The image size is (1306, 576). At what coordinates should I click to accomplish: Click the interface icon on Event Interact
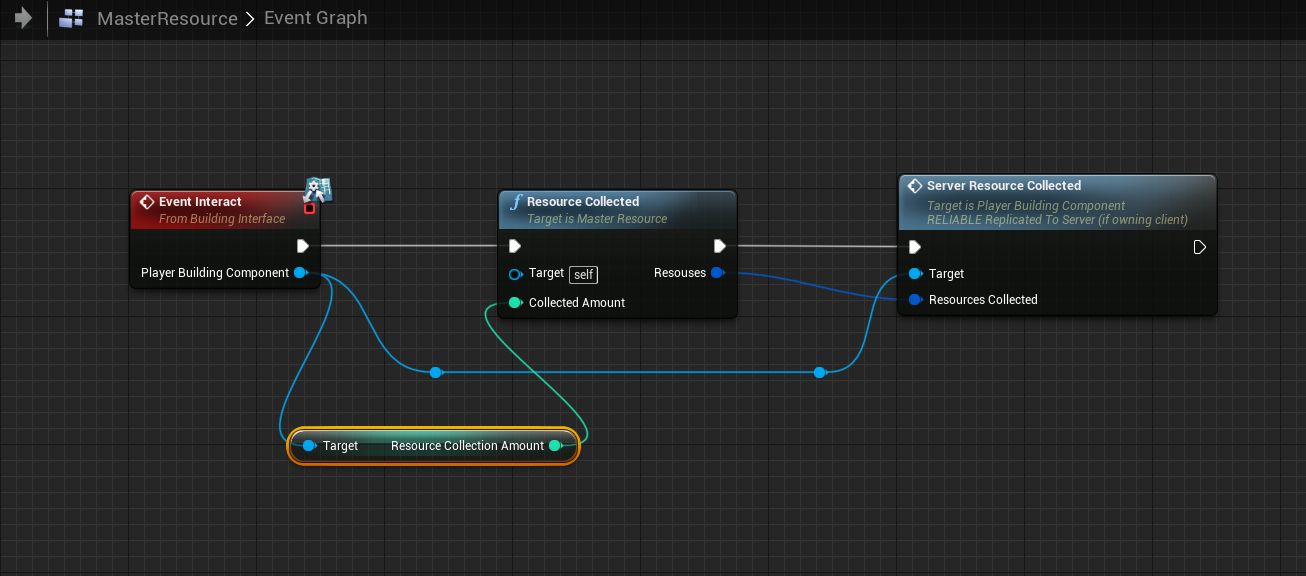click(318, 188)
